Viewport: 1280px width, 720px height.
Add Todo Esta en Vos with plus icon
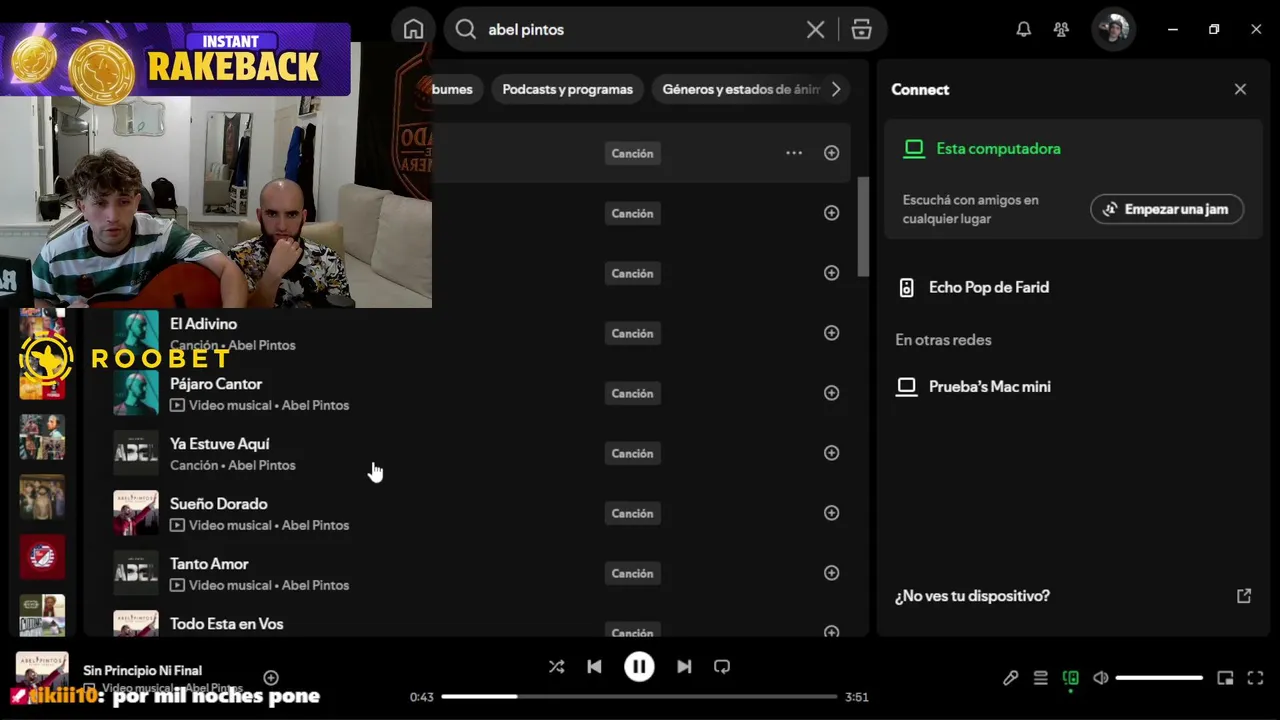coord(831,631)
